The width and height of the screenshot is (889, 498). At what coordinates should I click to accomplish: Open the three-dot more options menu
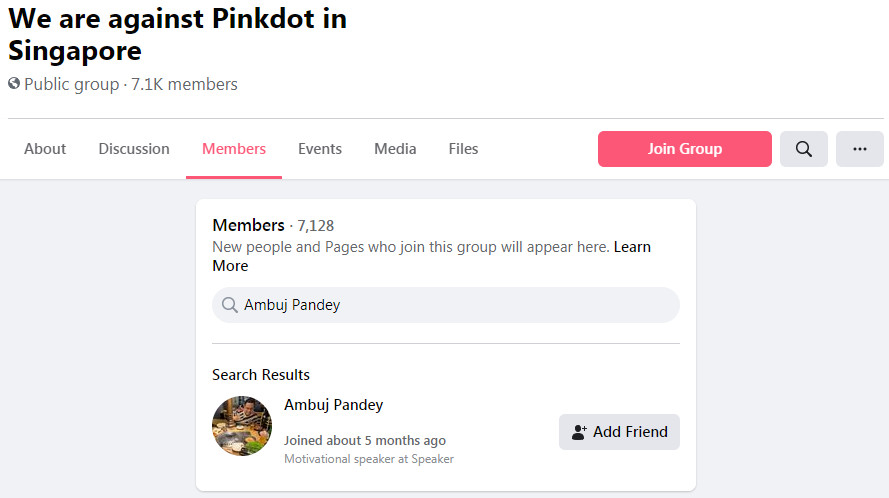[859, 149]
